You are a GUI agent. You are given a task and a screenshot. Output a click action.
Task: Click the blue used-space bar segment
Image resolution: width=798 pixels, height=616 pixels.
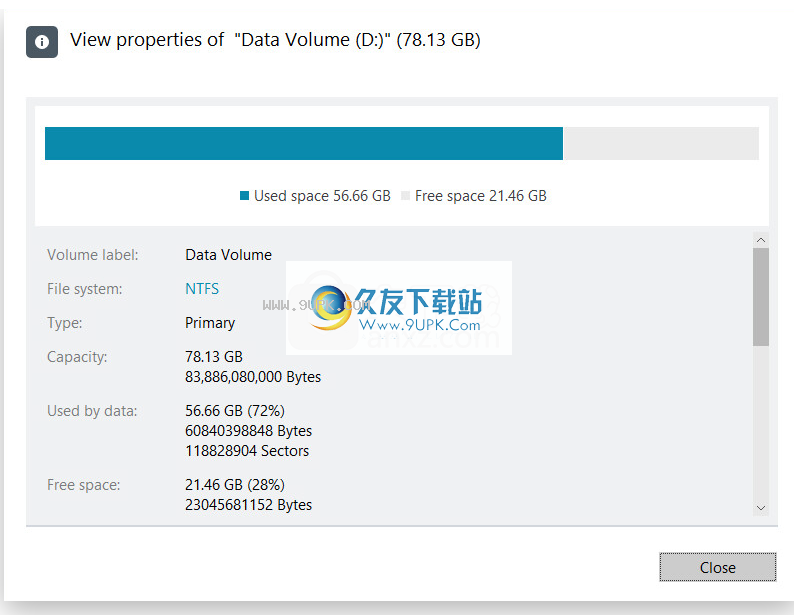304,144
